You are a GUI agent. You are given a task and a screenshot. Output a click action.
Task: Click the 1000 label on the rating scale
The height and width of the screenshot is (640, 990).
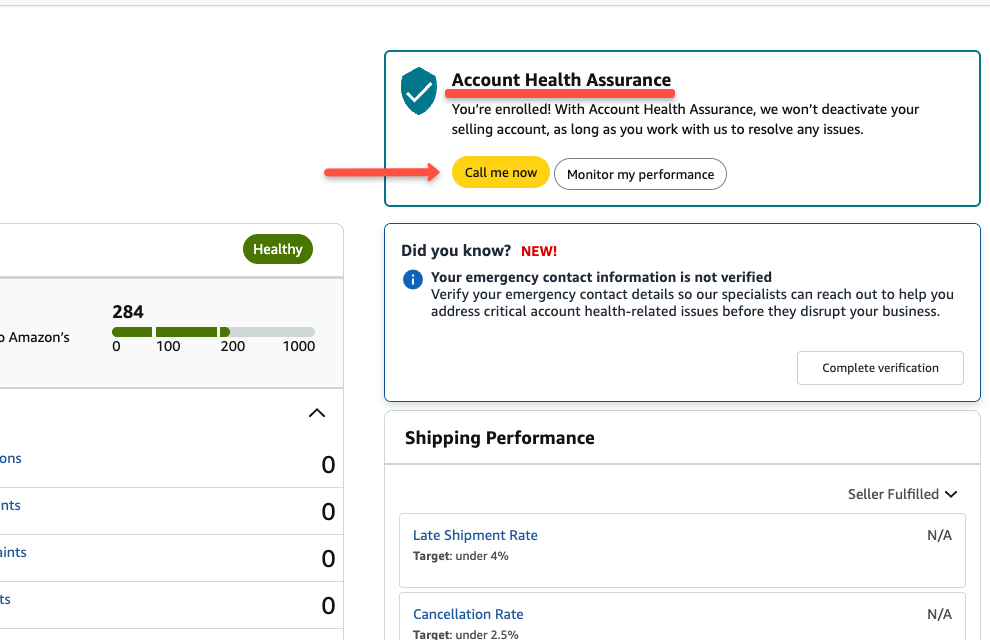coord(299,347)
